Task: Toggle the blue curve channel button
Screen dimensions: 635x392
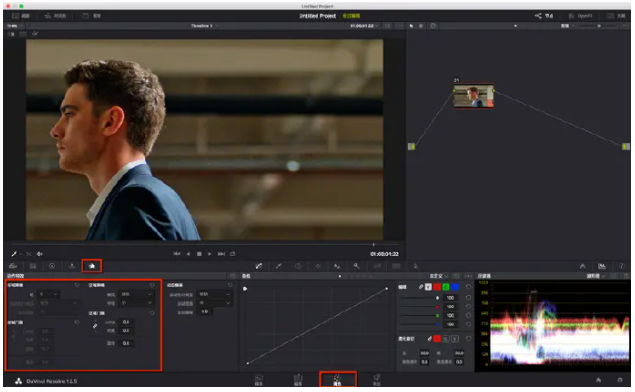Action: click(455, 287)
